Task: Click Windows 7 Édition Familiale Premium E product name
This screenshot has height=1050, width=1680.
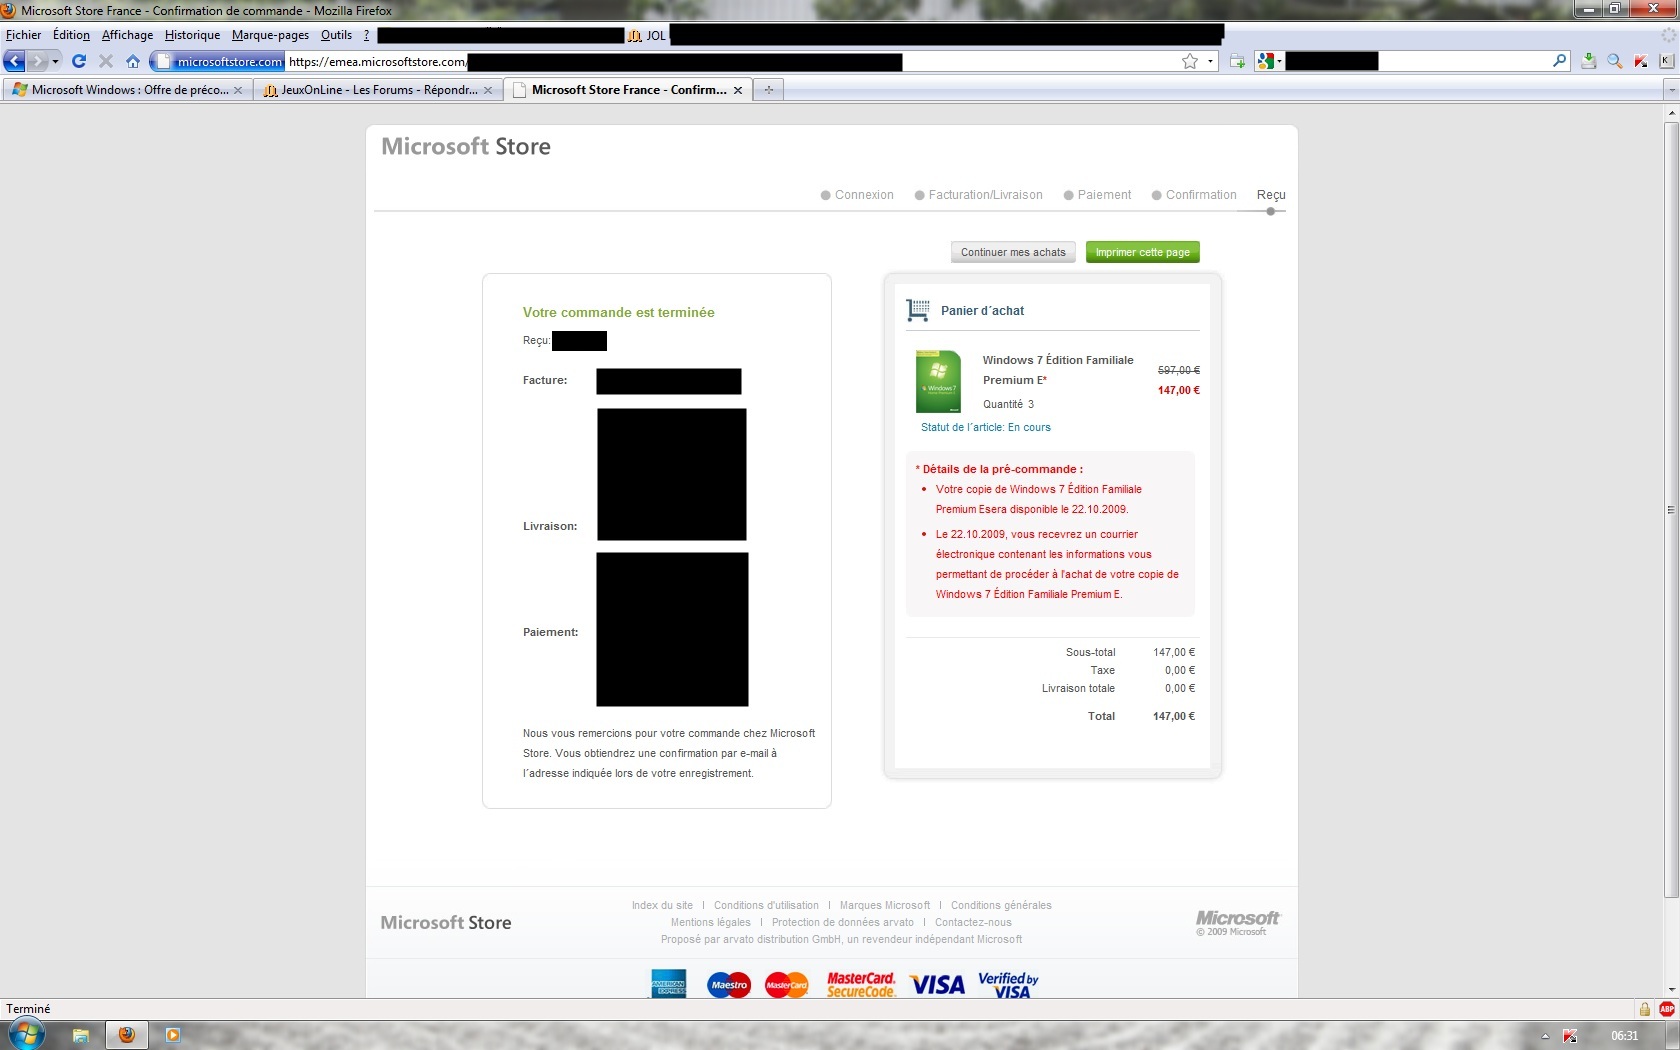Action: click(x=1058, y=370)
